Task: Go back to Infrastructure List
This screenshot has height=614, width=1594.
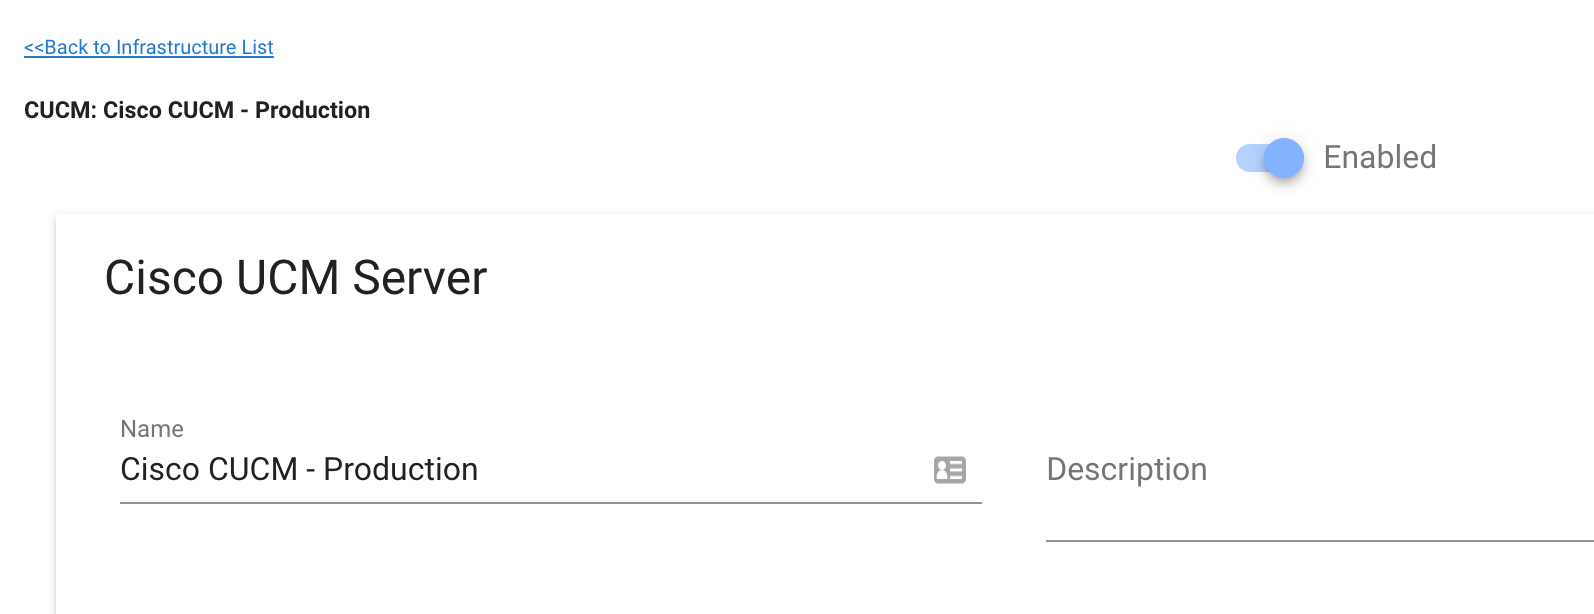Action: (x=149, y=47)
